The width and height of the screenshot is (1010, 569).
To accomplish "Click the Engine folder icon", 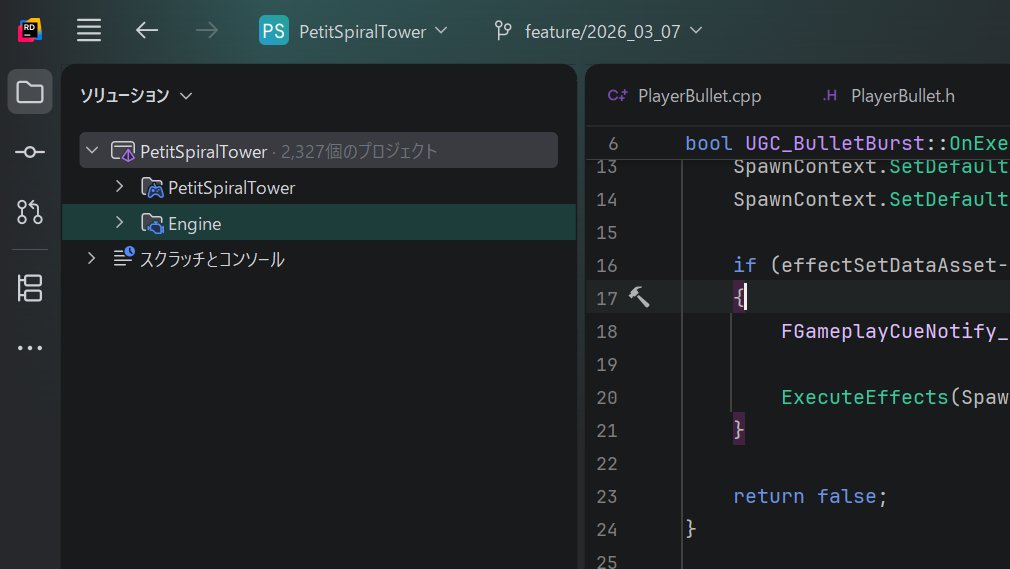I will coord(152,224).
